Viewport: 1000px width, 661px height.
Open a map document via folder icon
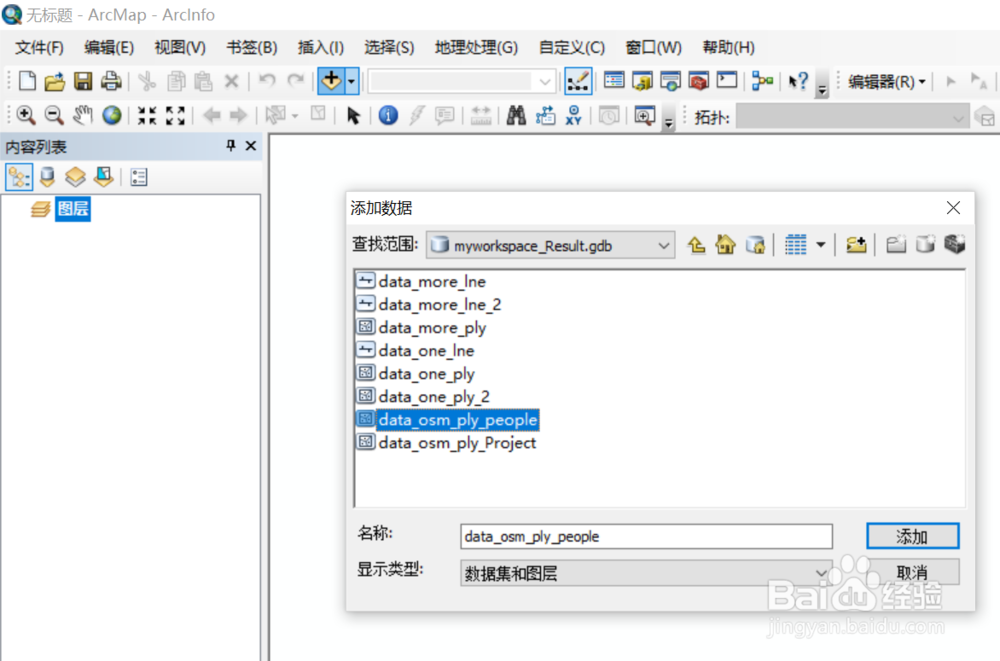tap(55, 81)
